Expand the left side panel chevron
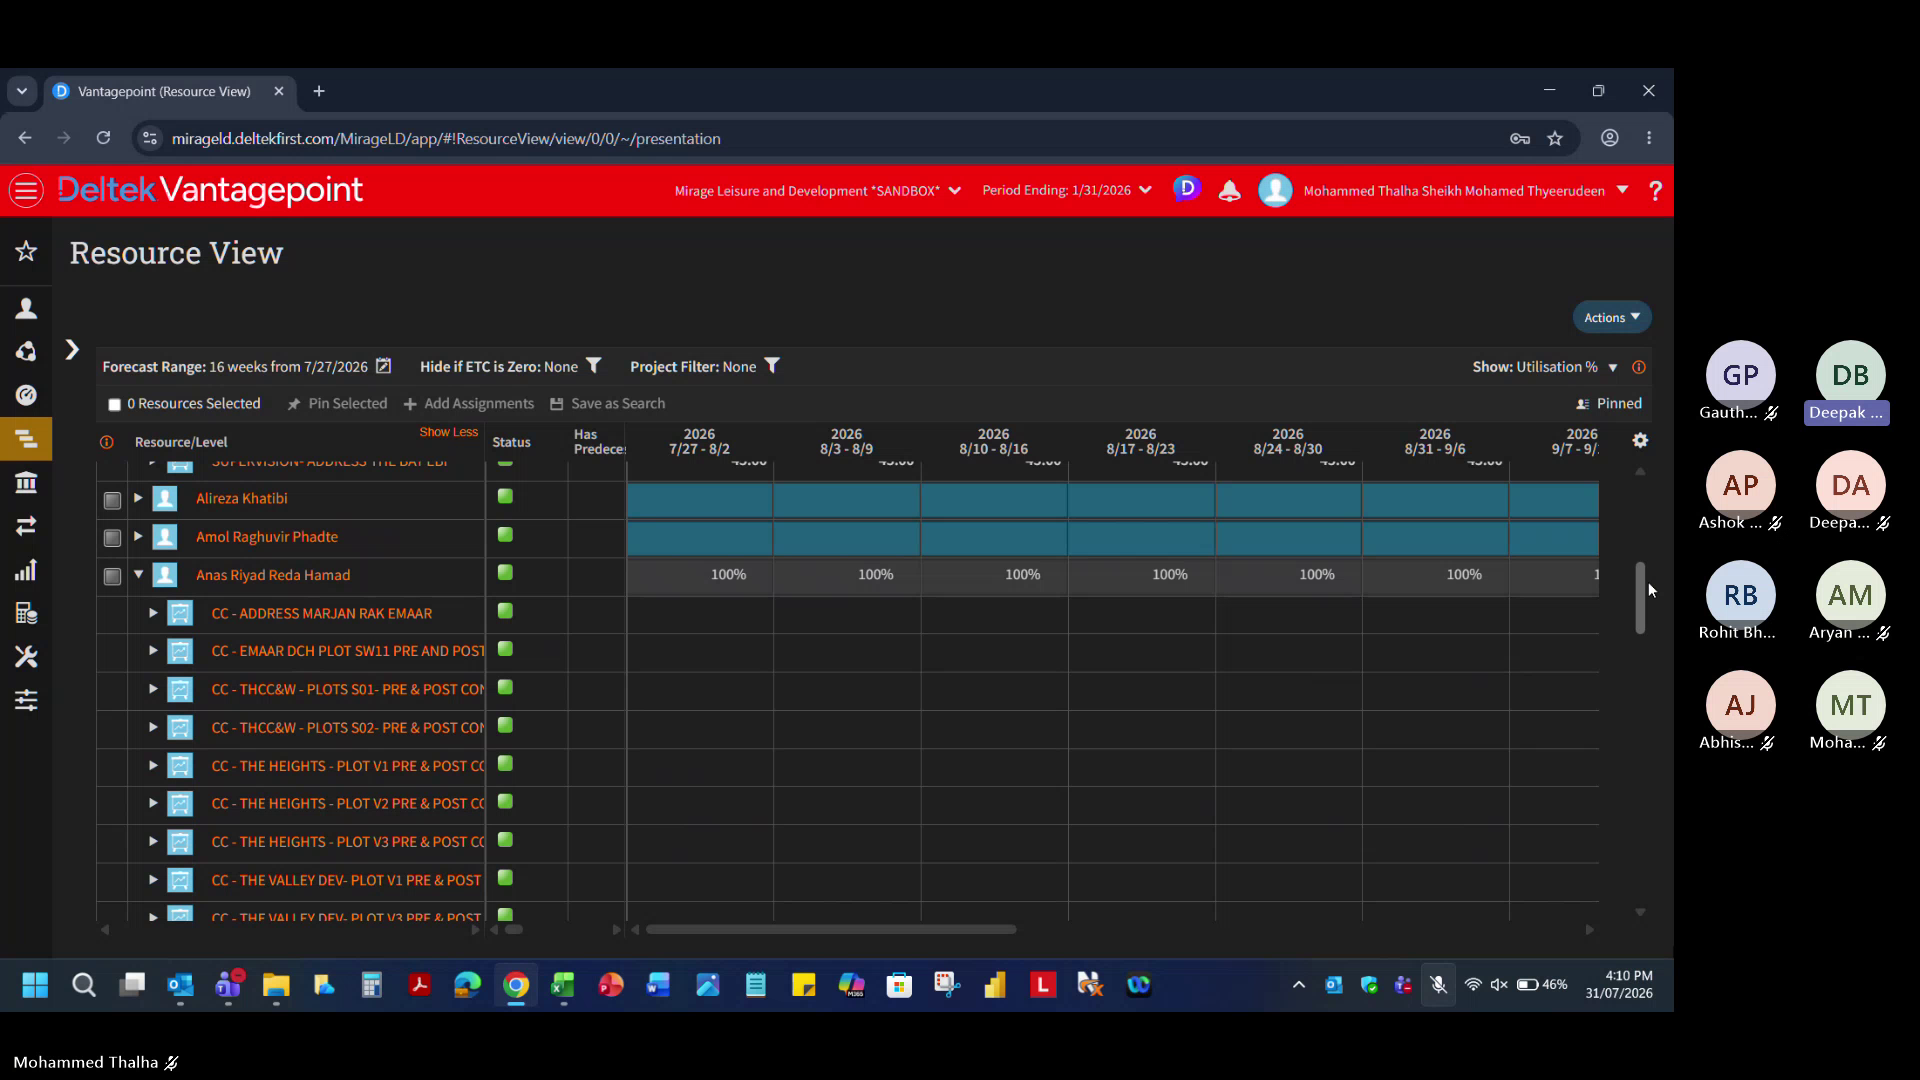 (72, 349)
